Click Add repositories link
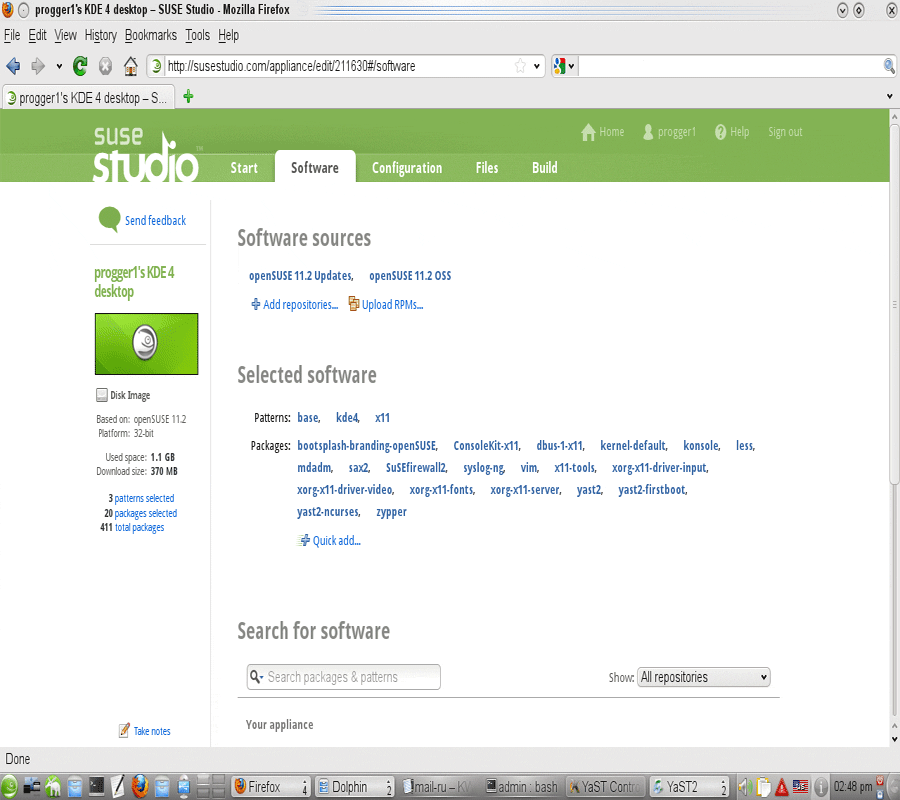This screenshot has height=800, width=900. (x=295, y=304)
